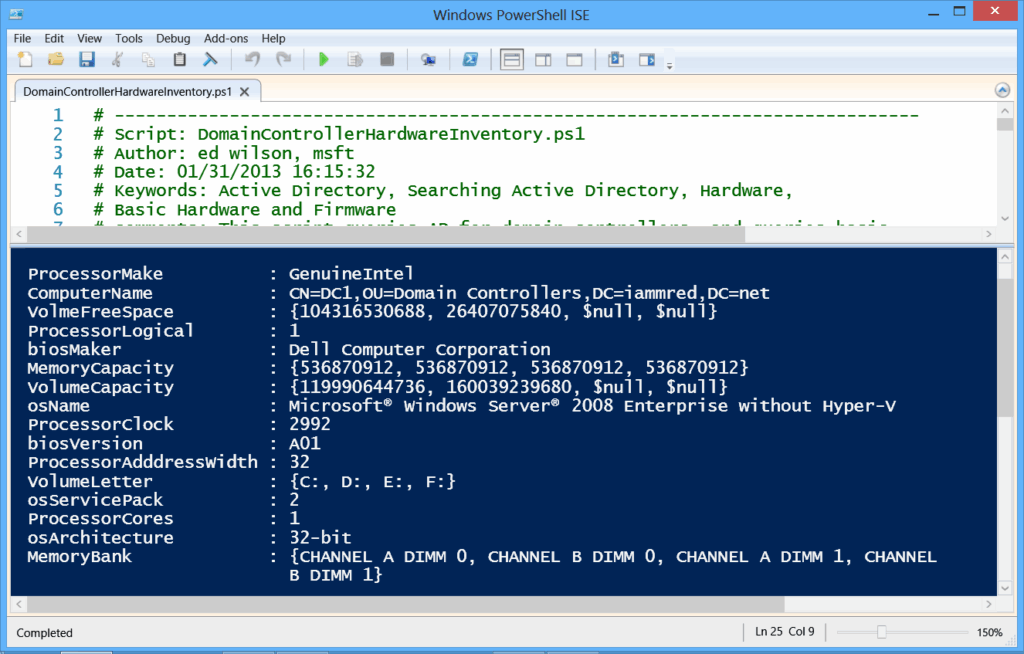Close the DomainControllerHardwareInventory.ps1 tab

pyautogui.click(x=243, y=89)
